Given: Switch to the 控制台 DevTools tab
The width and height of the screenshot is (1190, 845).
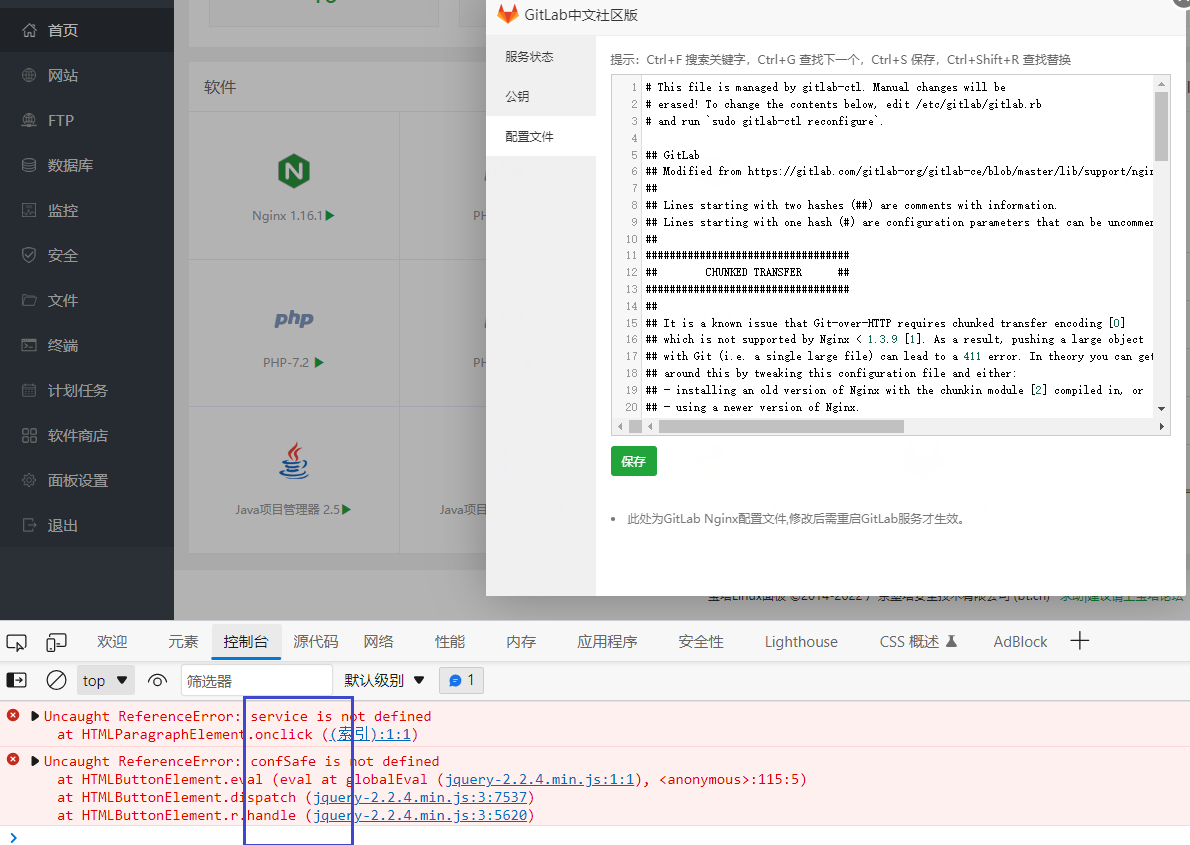Looking at the screenshot, I should click(x=246, y=642).
